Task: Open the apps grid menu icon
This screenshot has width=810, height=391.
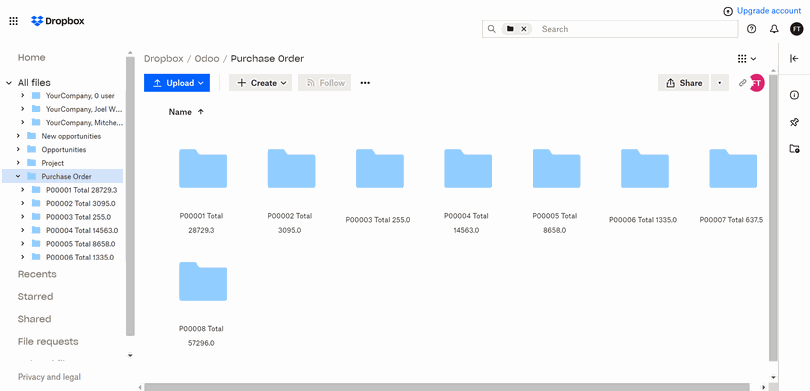Action: (13, 21)
